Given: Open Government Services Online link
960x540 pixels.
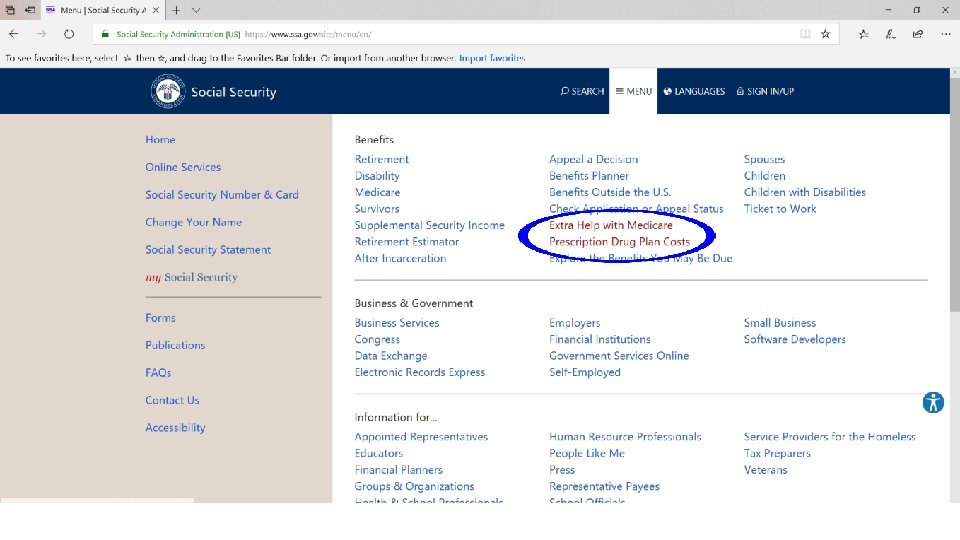Looking at the screenshot, I should (x=619, y=356).
